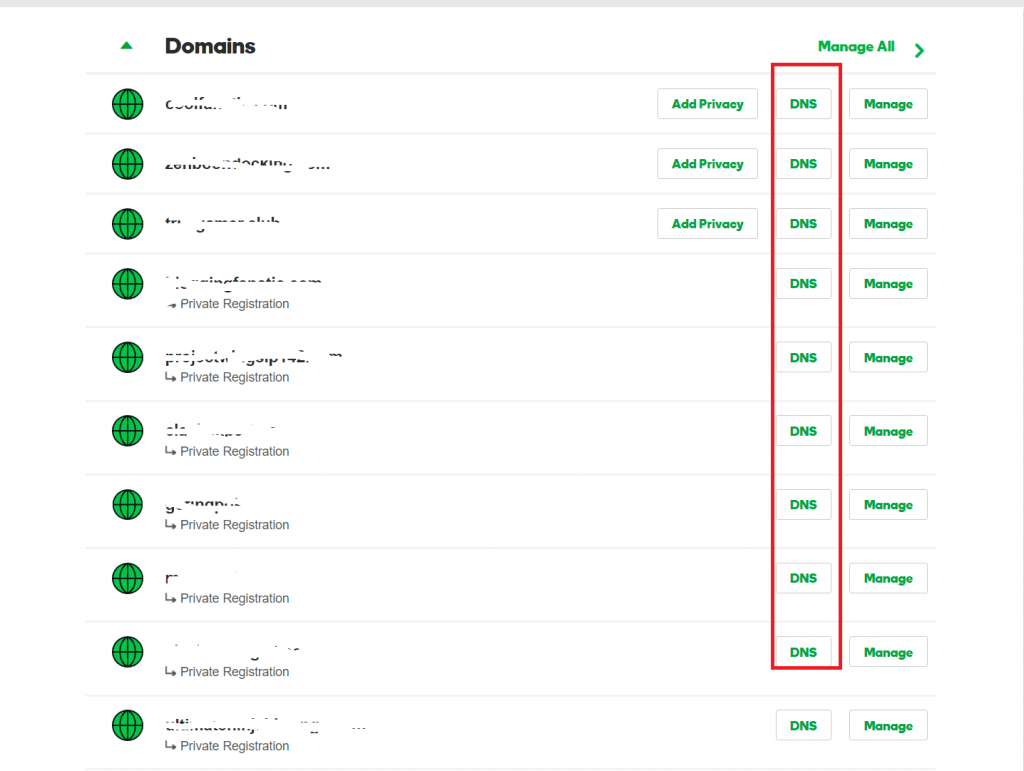The width and height of the screenshot is (1024, 771).
Task: Select the fourth domain's globe icon
Action: tap(127, 284)
